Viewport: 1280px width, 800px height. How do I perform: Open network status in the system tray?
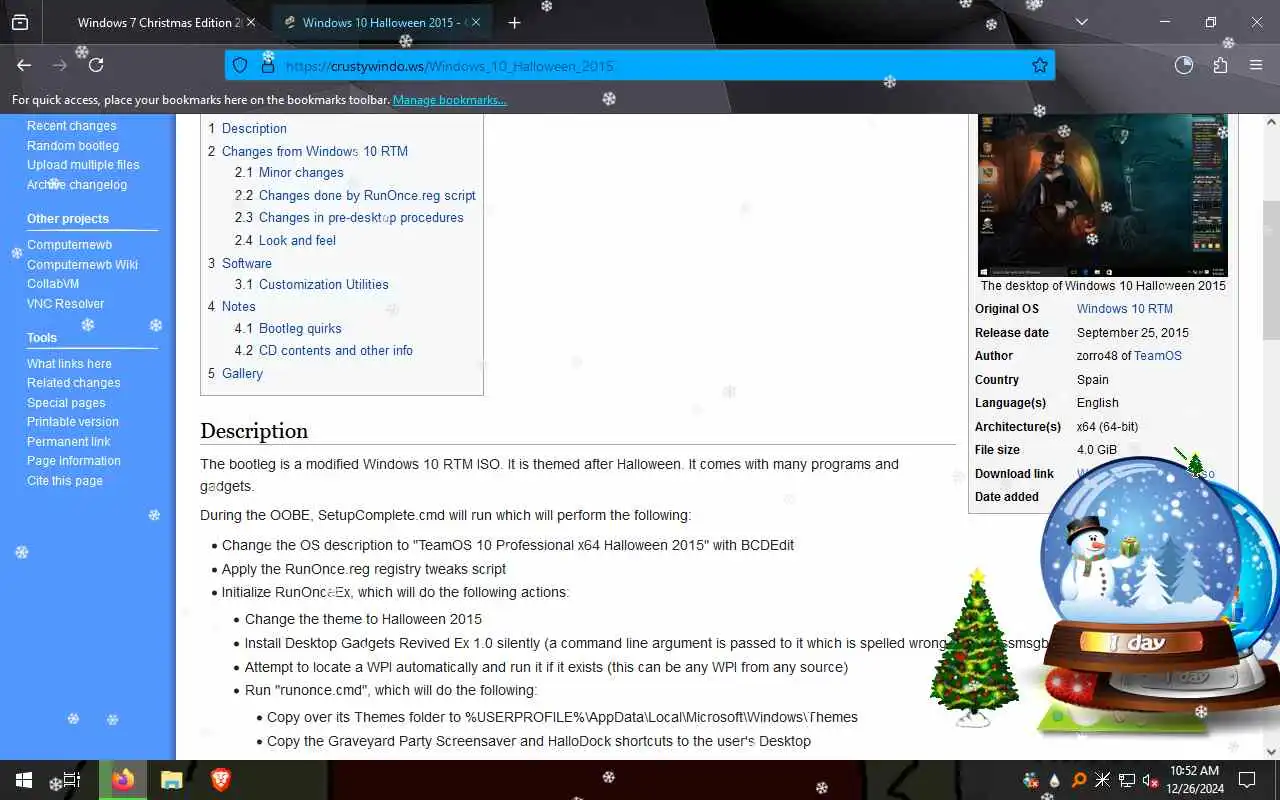point(1127,780)
